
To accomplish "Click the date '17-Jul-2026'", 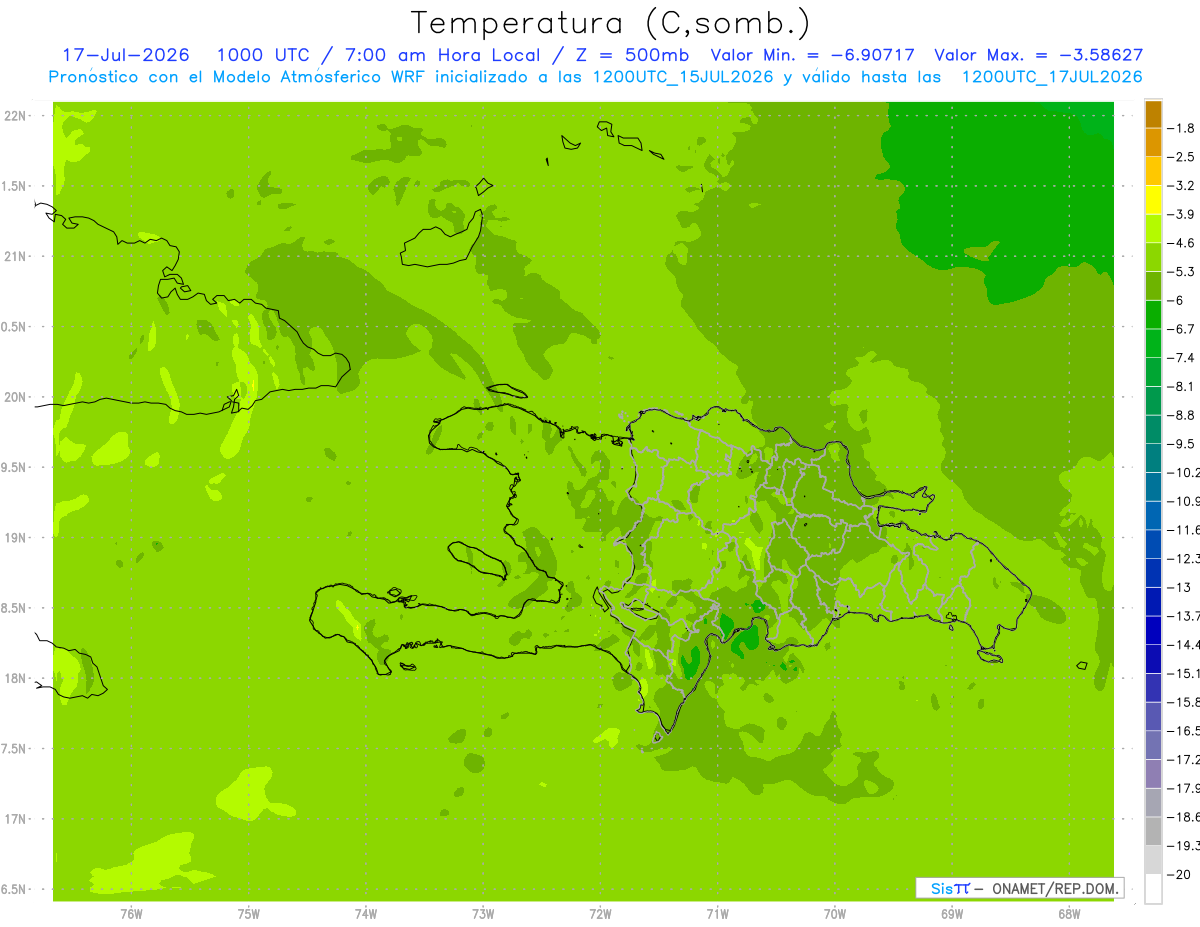I will pos(125,56).
